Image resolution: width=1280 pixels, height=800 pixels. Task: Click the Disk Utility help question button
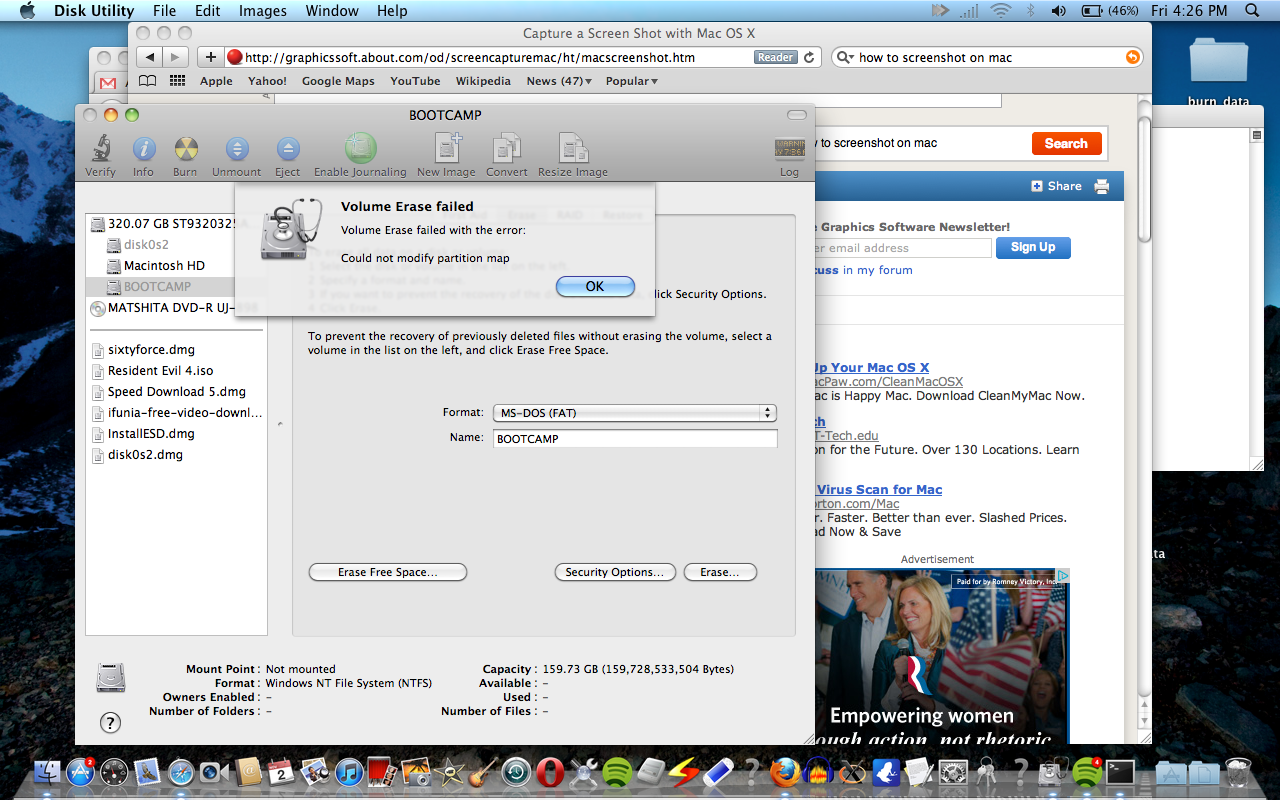[111, 722]
